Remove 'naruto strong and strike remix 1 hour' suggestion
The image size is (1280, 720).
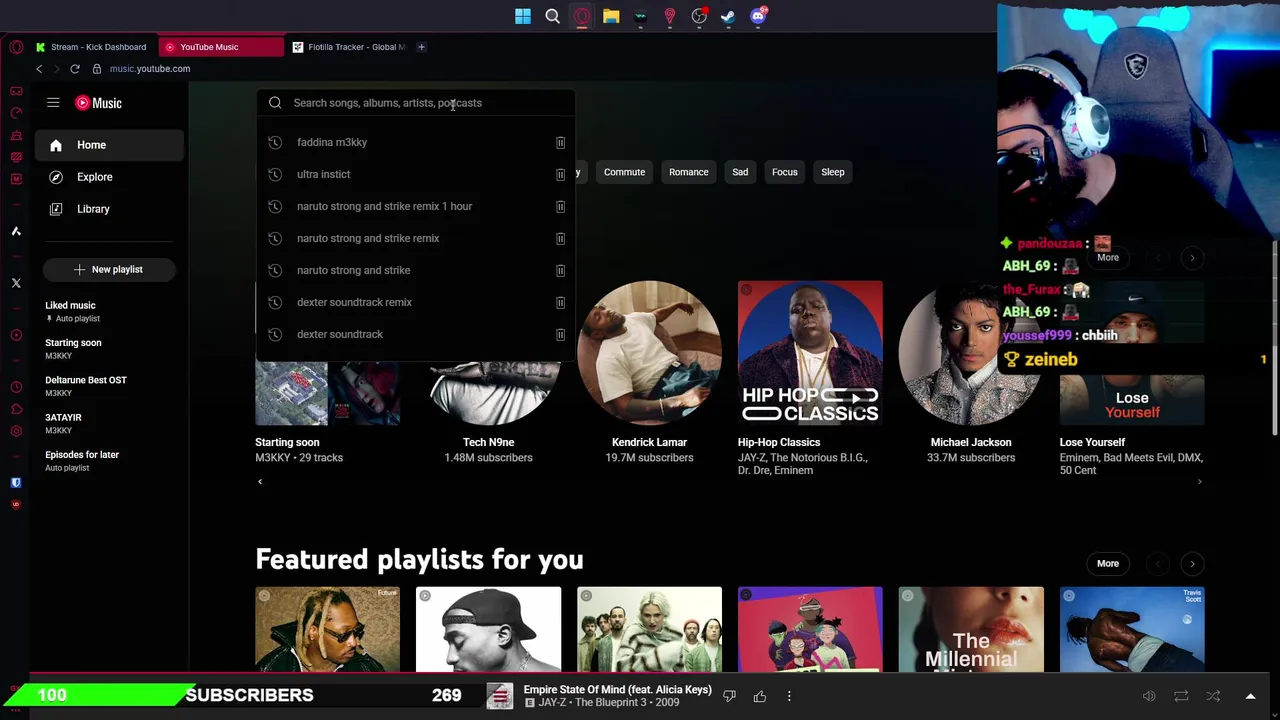tap(560, 206)
